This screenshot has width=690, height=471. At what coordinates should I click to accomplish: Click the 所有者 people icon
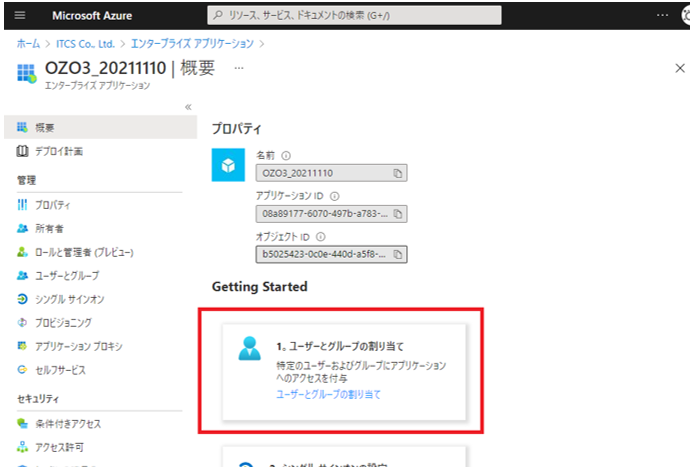[22, 228]
